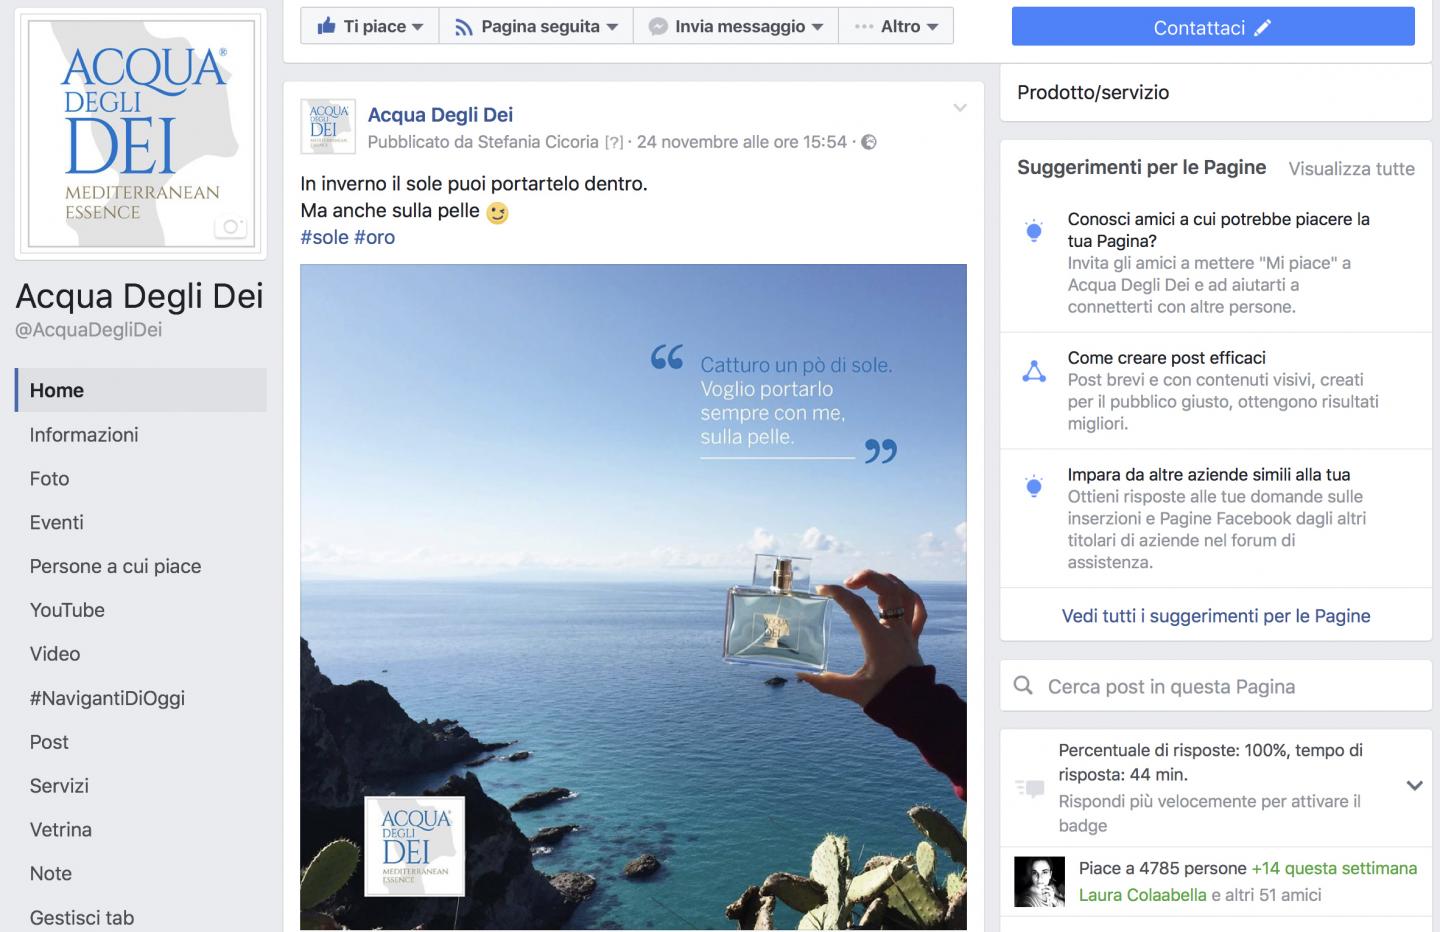Expand the 'Altro' more options menu
The height and width of the screenshot is (932, 1440).
pyautogui.click(x=896, y=26)
